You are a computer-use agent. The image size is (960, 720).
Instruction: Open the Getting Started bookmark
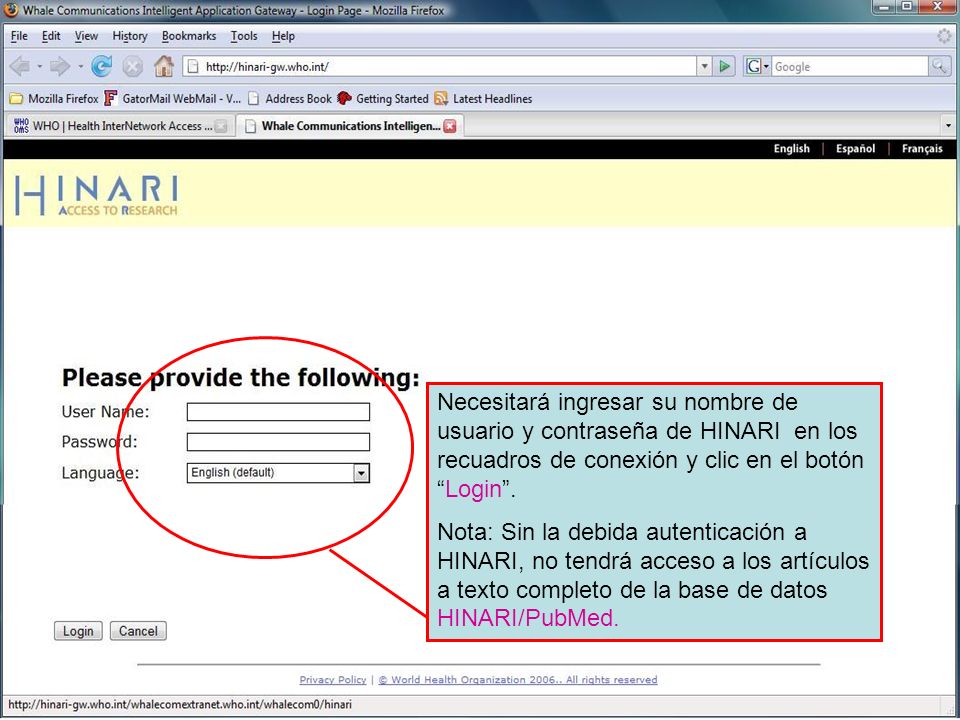coord(383,99)
